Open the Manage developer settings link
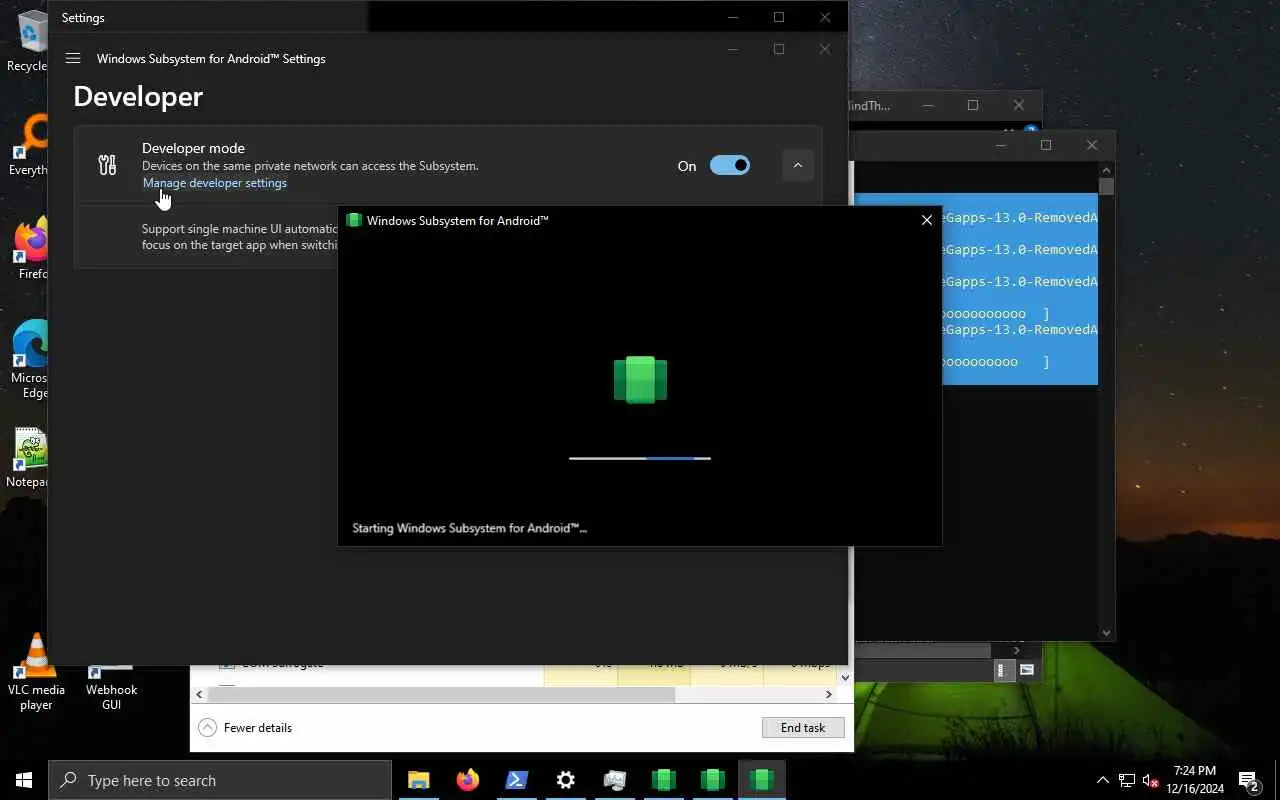This screenshot has height=800, width=1280. click(215, 183)
